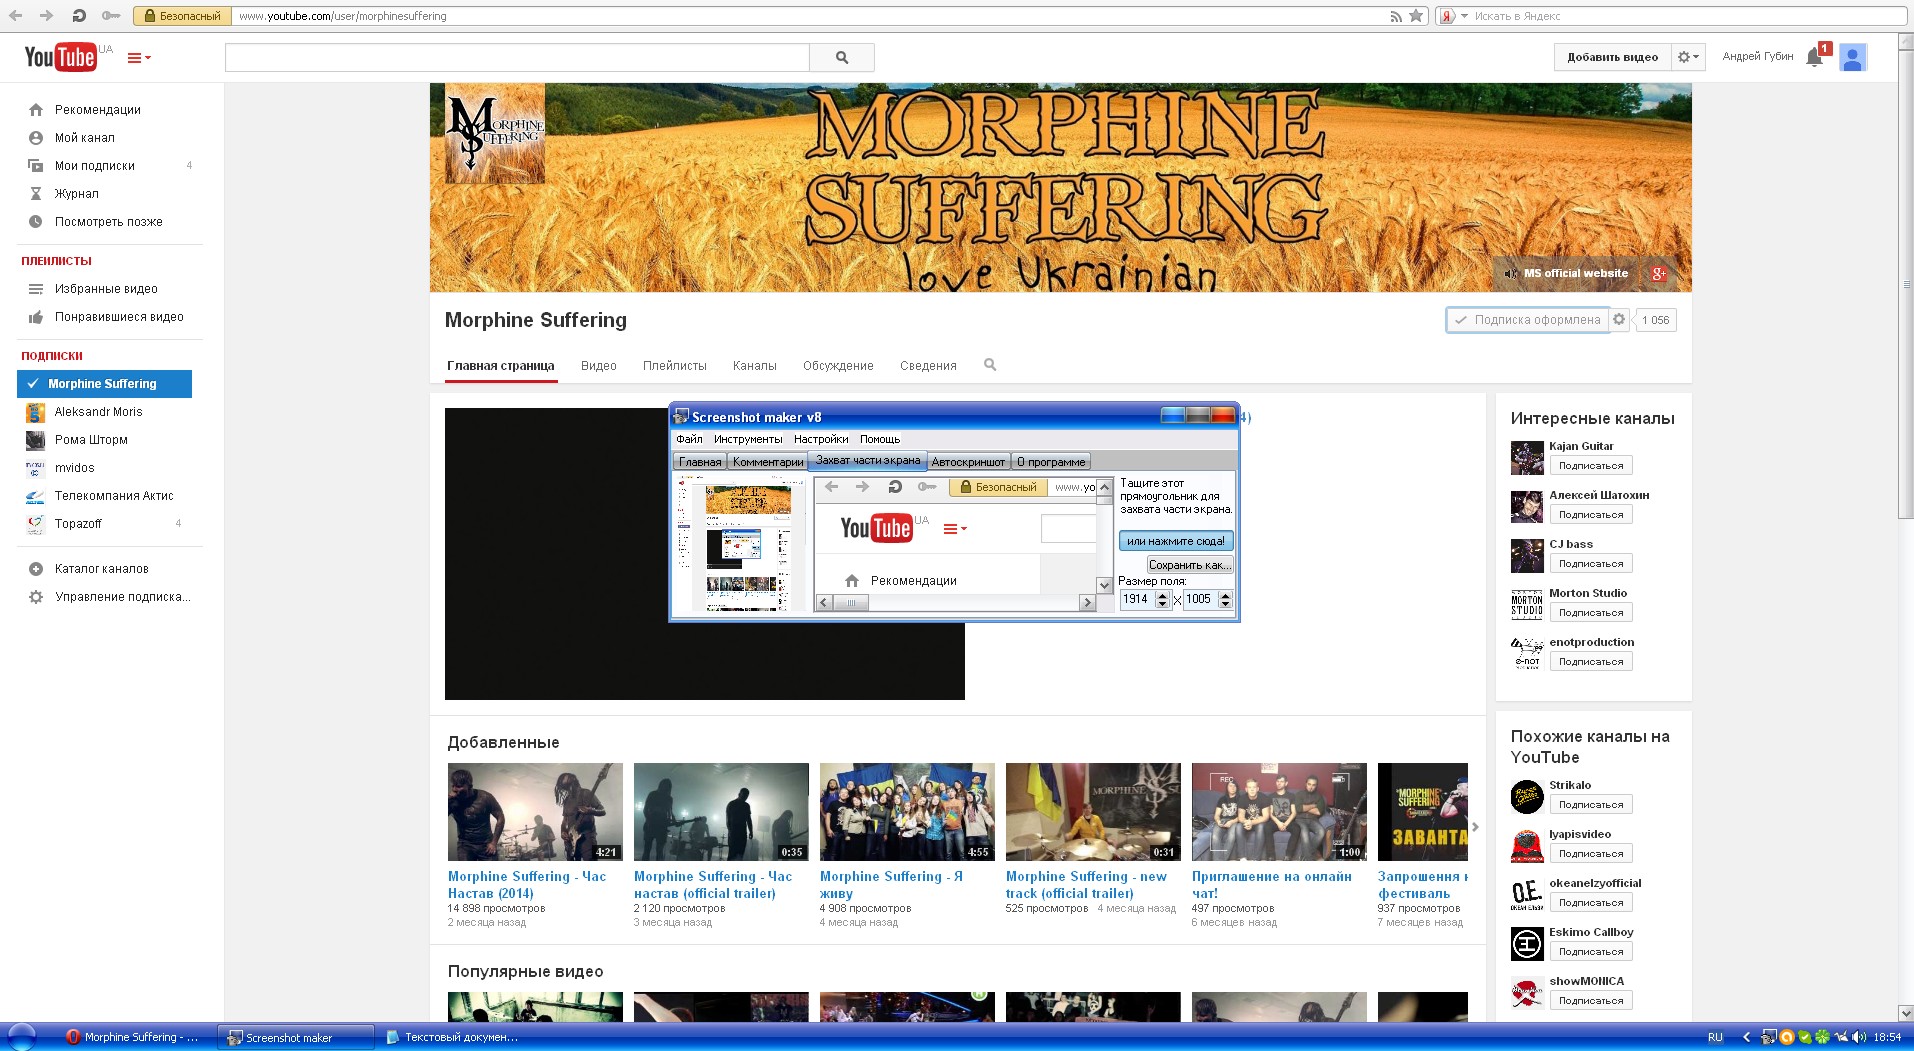Open the channel's Обсуждение tab
This screenshot has height=1051, width=1914.
[x=838, y=366]
